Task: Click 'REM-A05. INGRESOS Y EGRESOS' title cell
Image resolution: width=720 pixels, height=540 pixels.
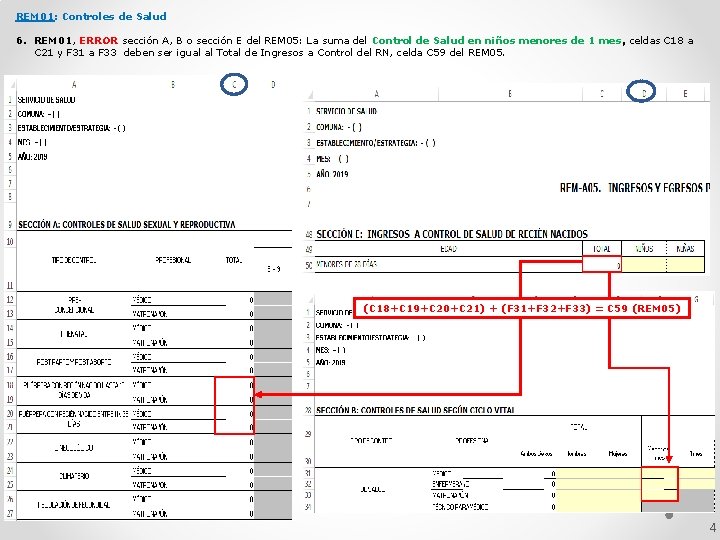Action: [x=635, y=188]
